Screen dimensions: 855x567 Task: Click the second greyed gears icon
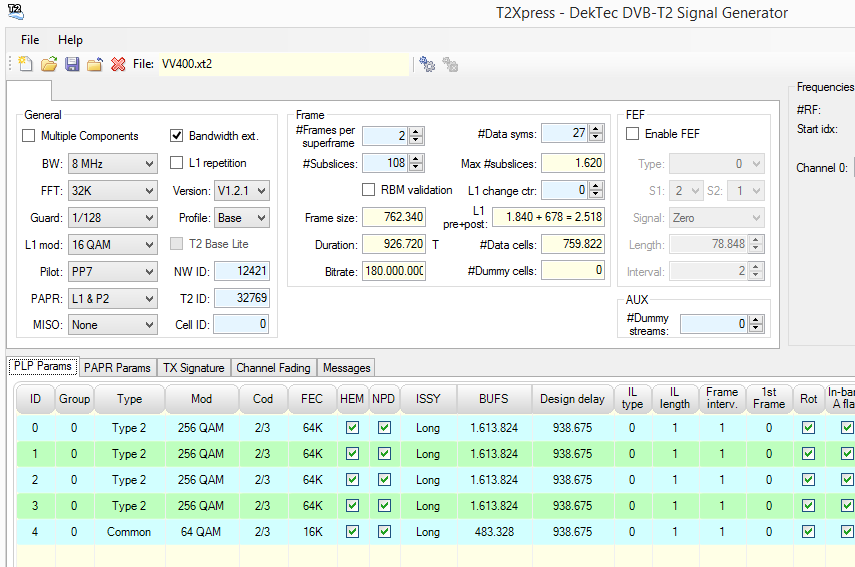tap(450, 65)
